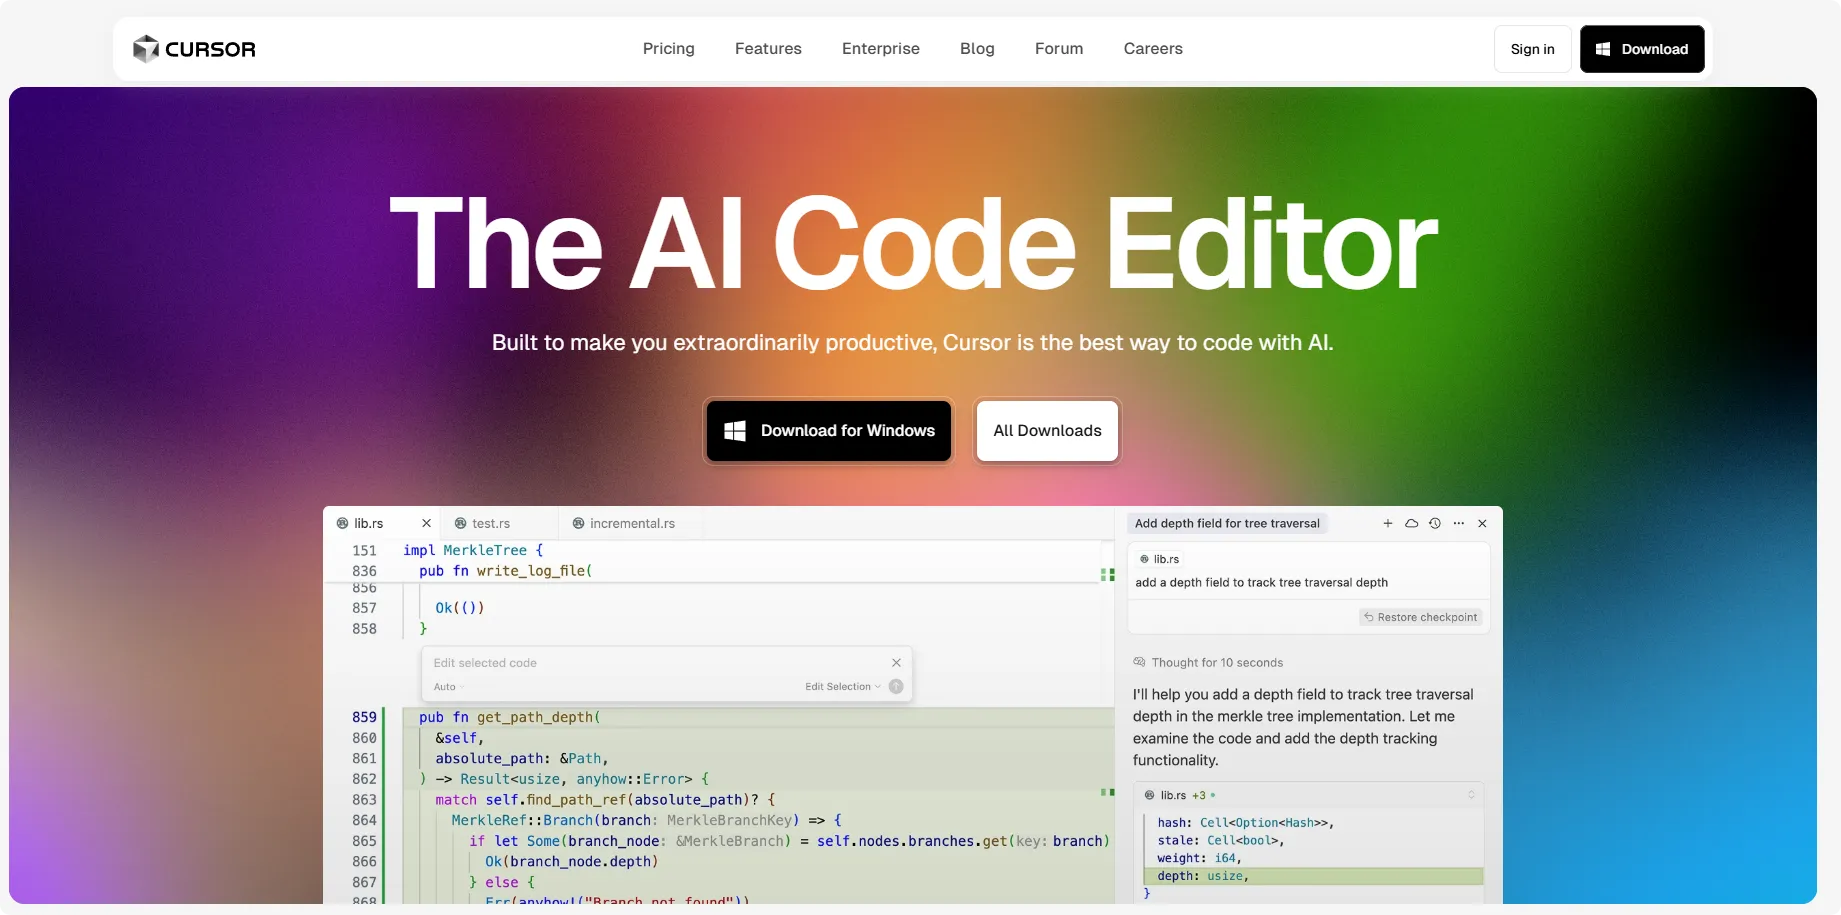Open the Features page
Screen dimensions: 1841x915
point(768,49)
